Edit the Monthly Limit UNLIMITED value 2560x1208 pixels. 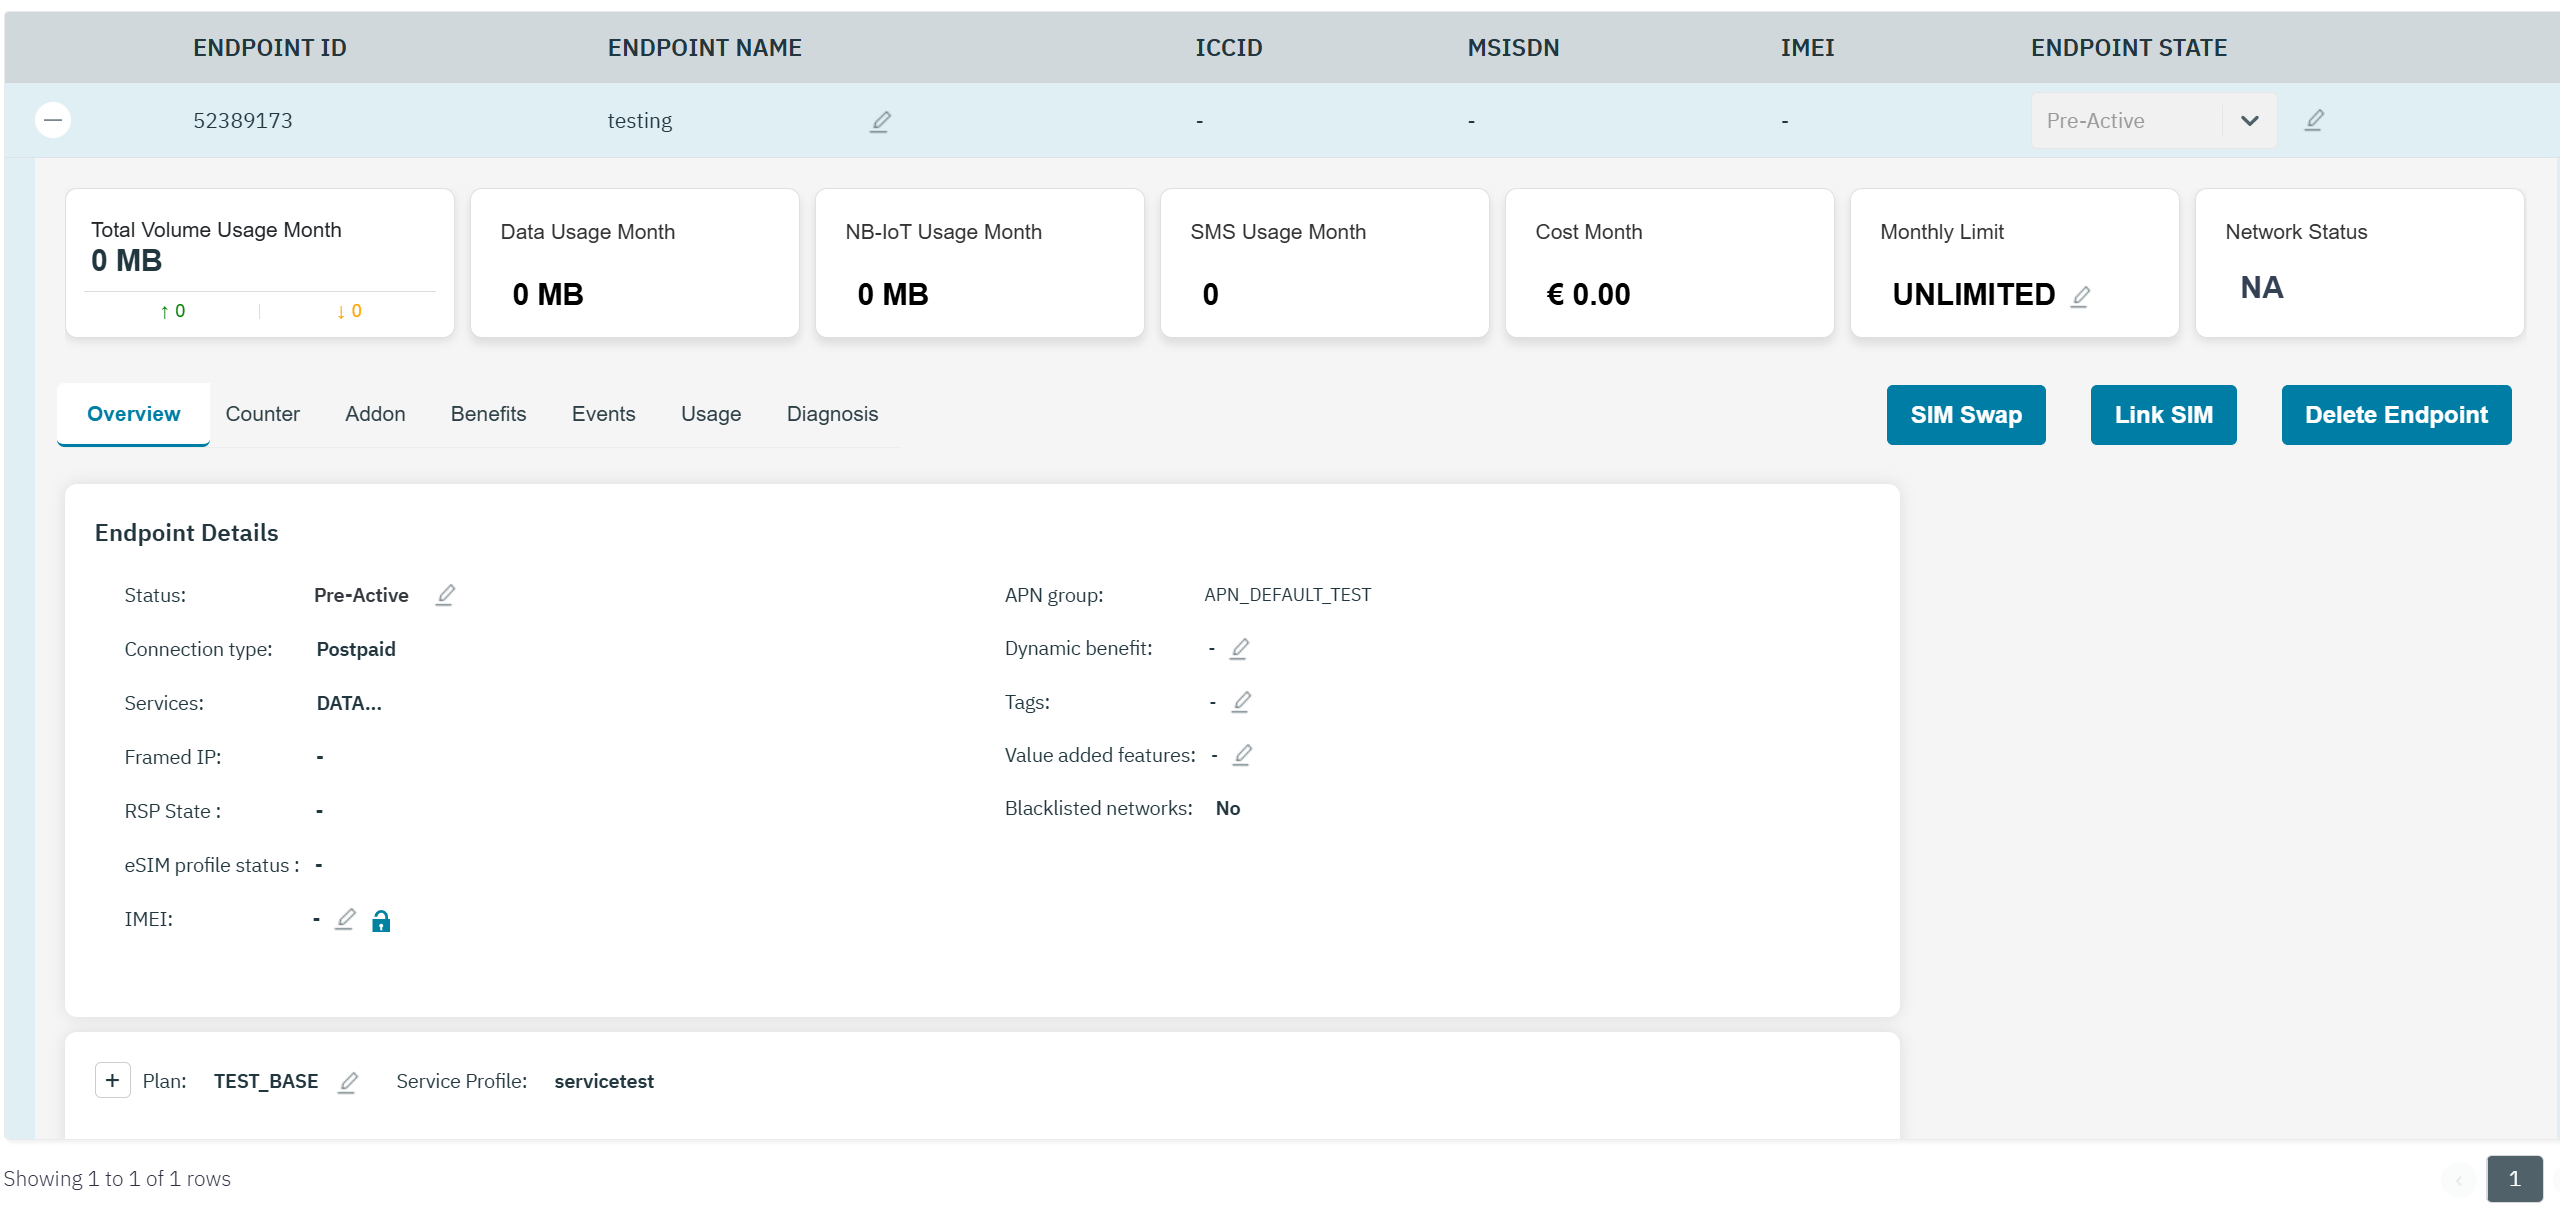click(2081, 296)
